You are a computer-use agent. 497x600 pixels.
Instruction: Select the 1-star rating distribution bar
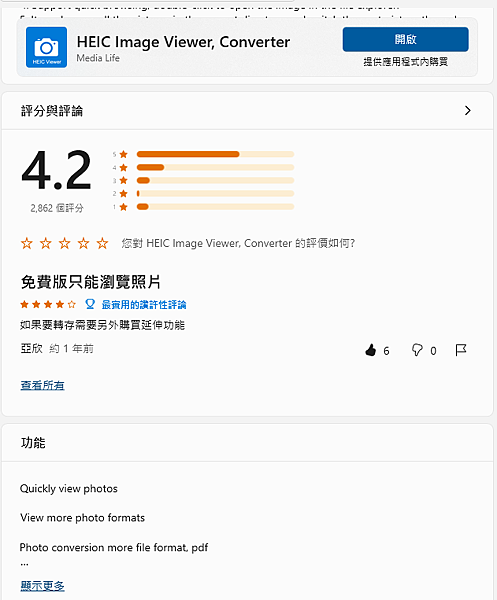[x=215, y=207]
